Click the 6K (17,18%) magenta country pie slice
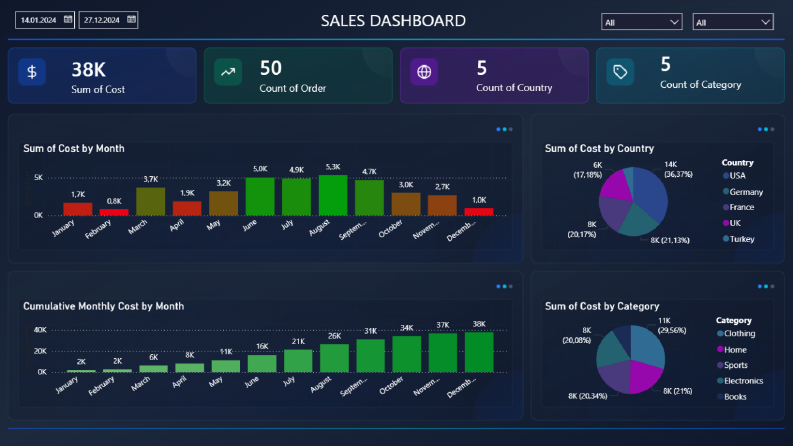793x446 pixels. 617,186
